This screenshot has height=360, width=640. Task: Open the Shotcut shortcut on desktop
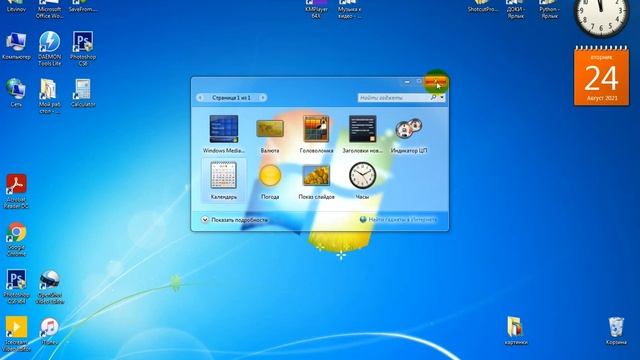[x=482, y=6]
